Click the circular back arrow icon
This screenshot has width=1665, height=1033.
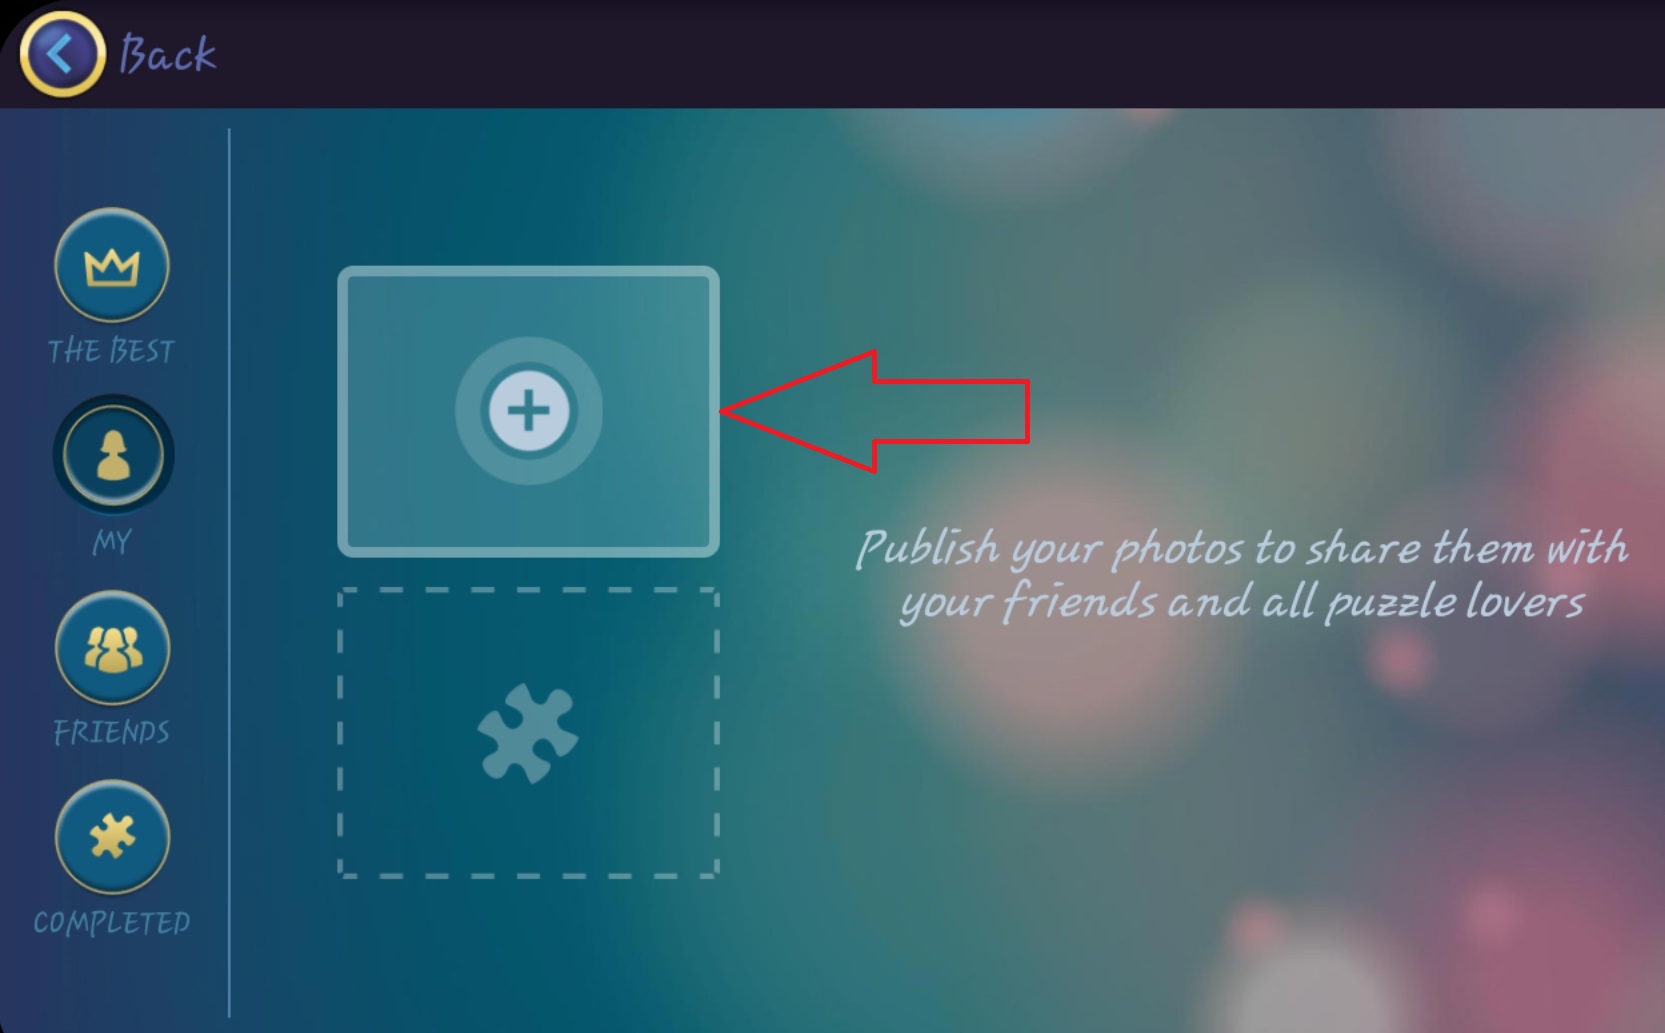pyautogui.click(x=62, y=54)
